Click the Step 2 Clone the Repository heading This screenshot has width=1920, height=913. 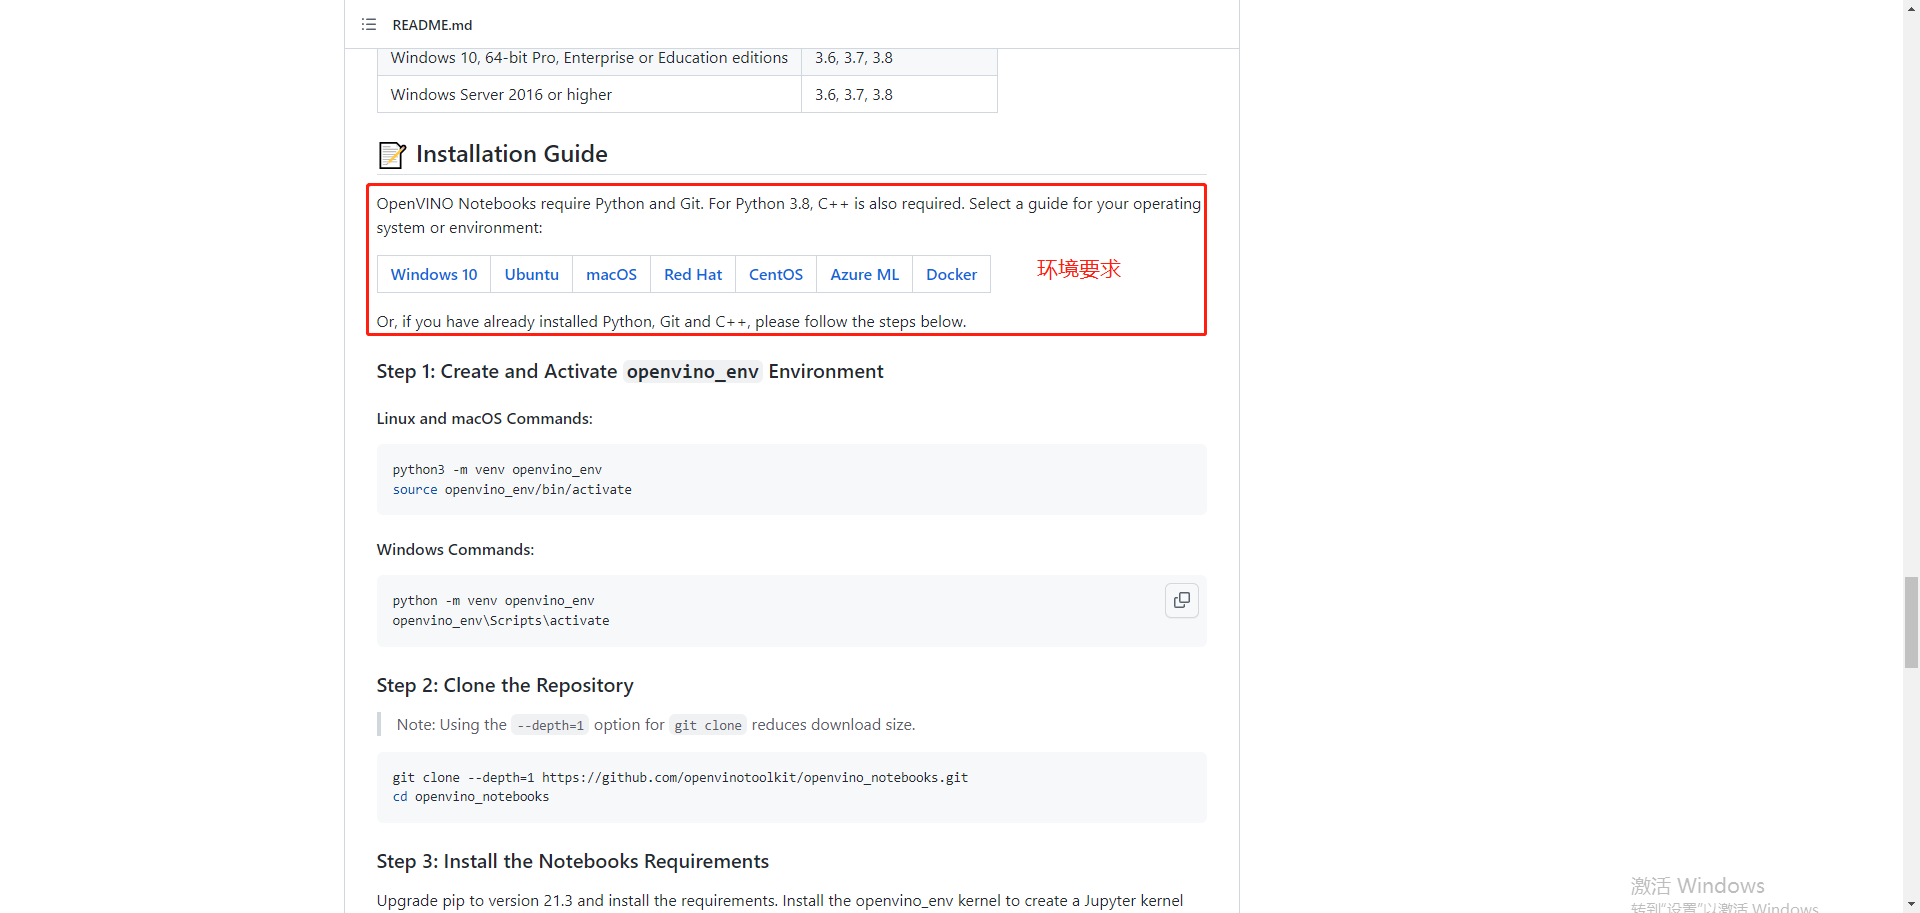click(505, 685)
